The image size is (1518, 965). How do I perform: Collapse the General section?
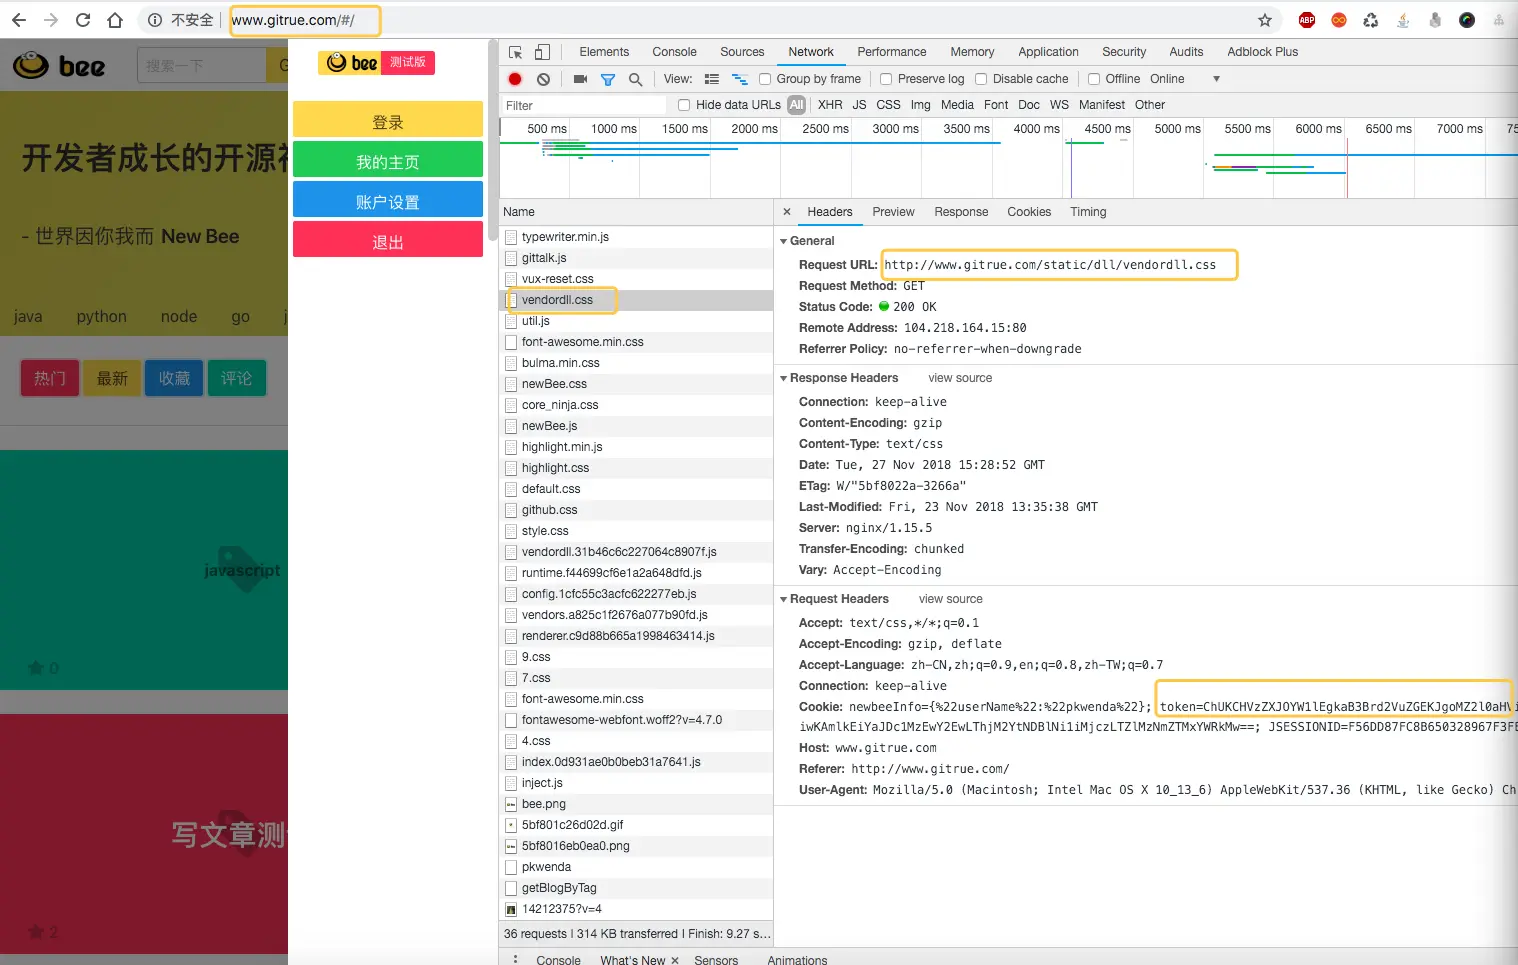(784, 241)
